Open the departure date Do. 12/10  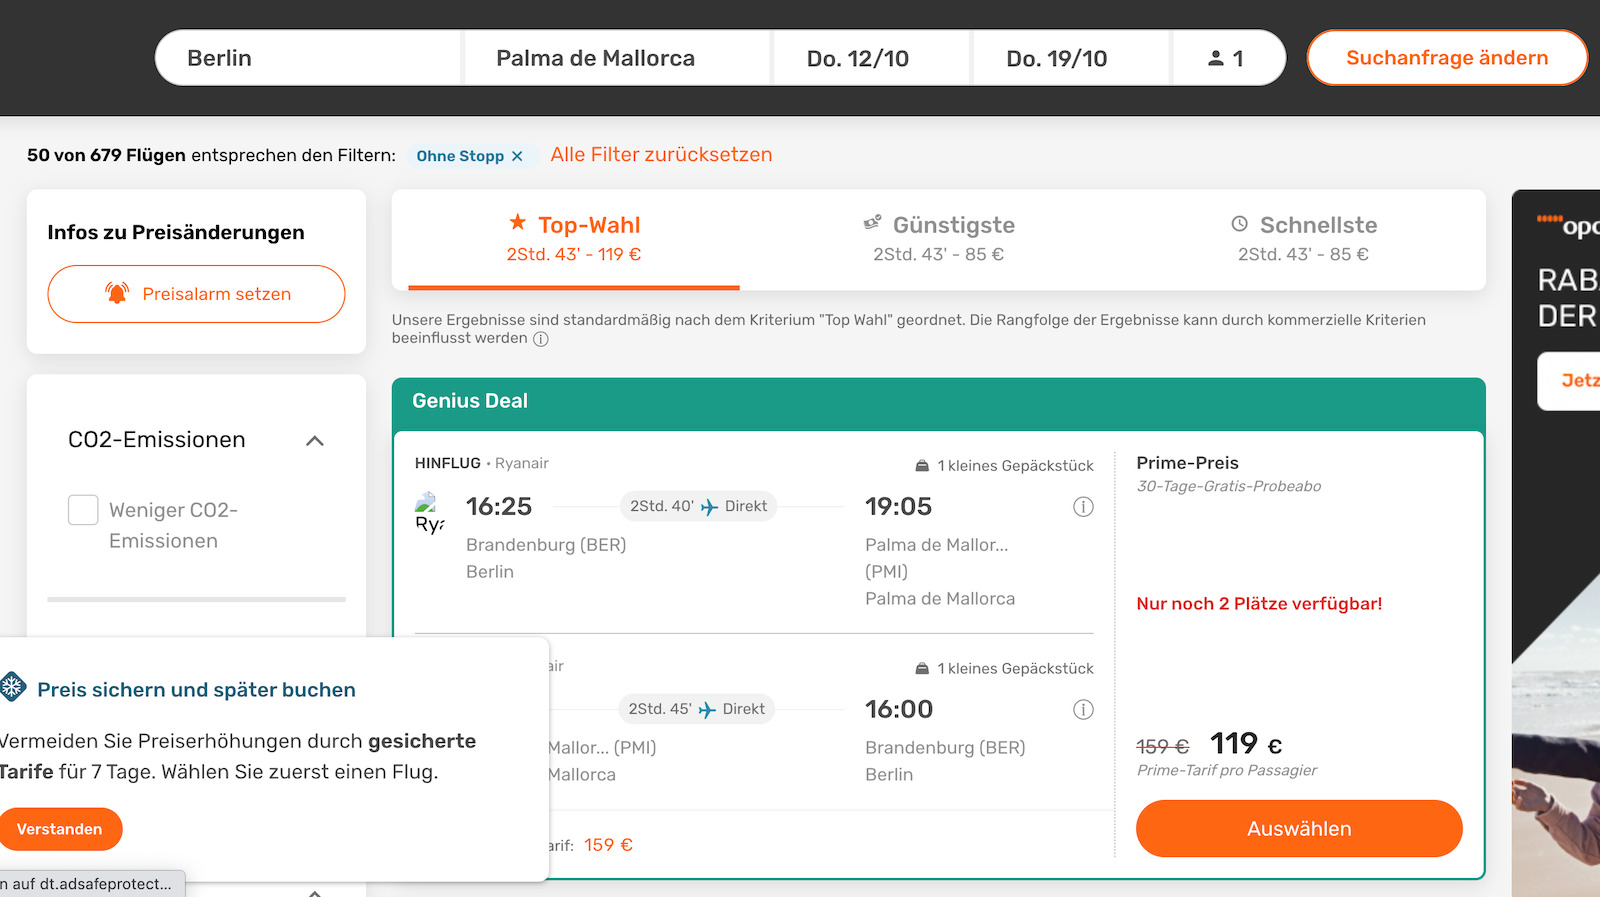point(860,57)
